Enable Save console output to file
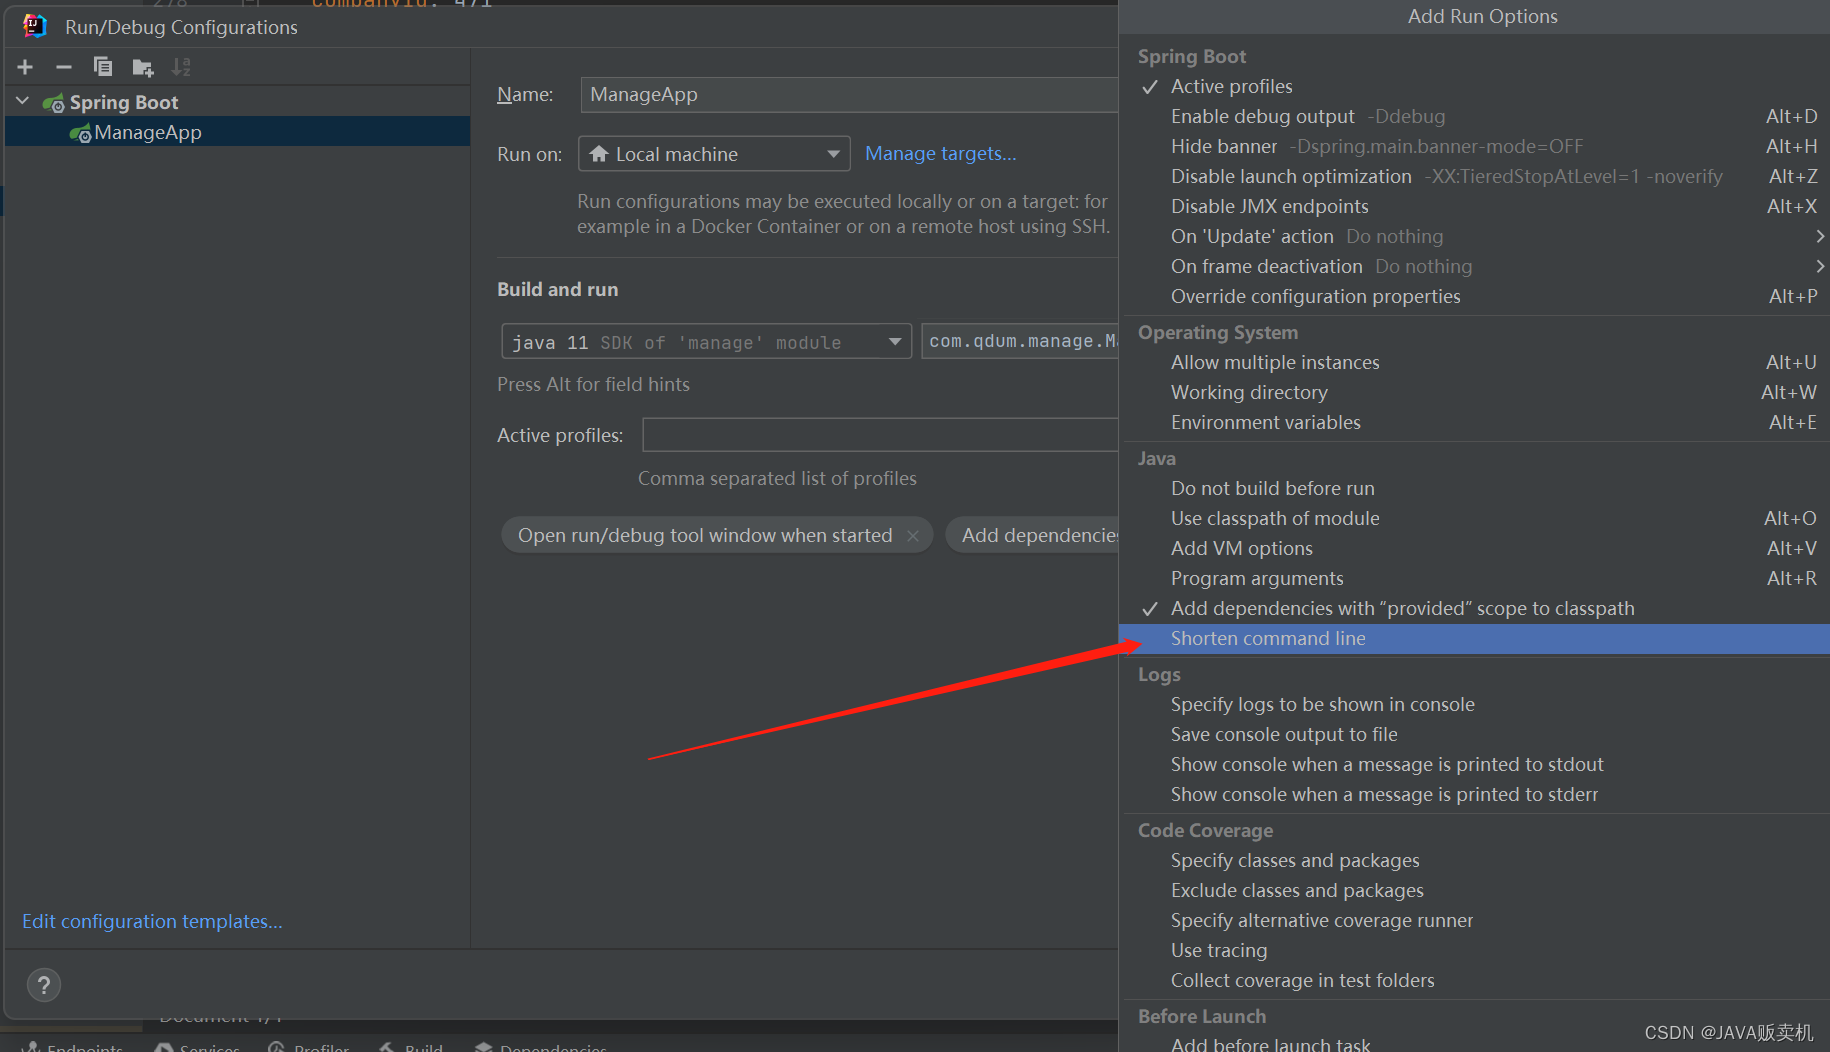1830x1052 pixels. pos(1474,734)
